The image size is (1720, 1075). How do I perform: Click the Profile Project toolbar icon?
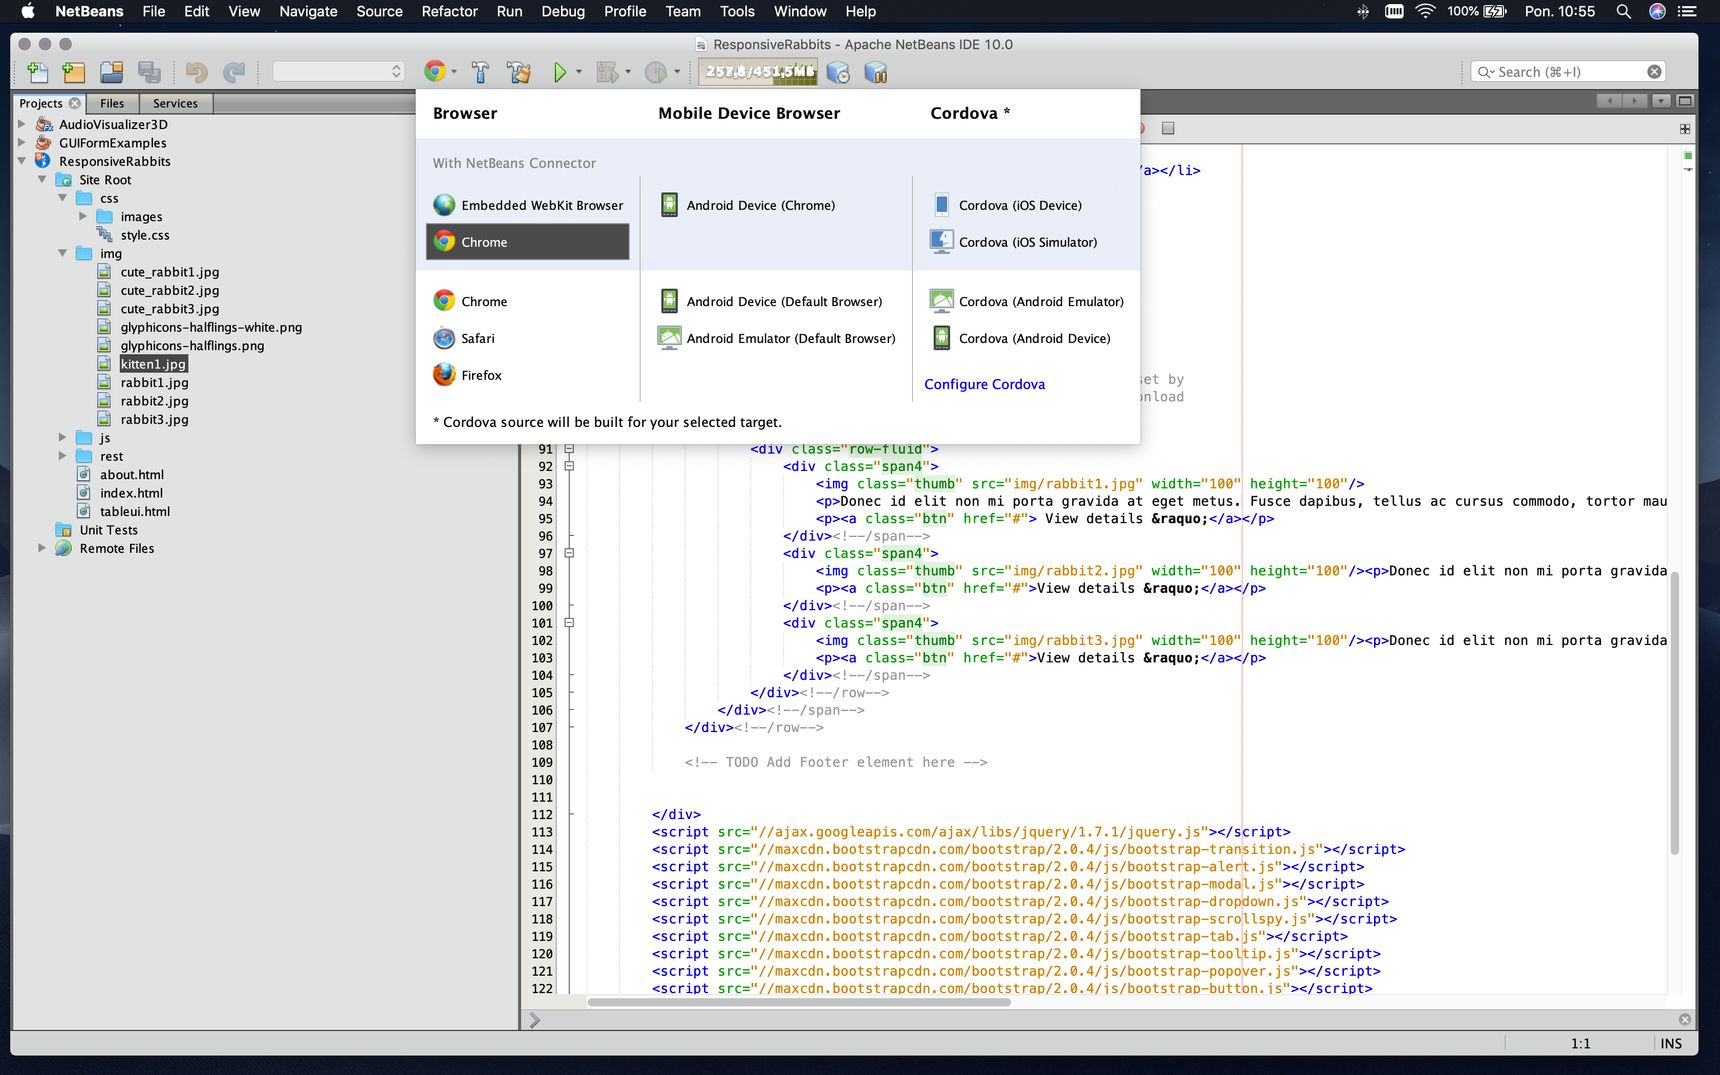pyautogui.click(x=656, y=72)
